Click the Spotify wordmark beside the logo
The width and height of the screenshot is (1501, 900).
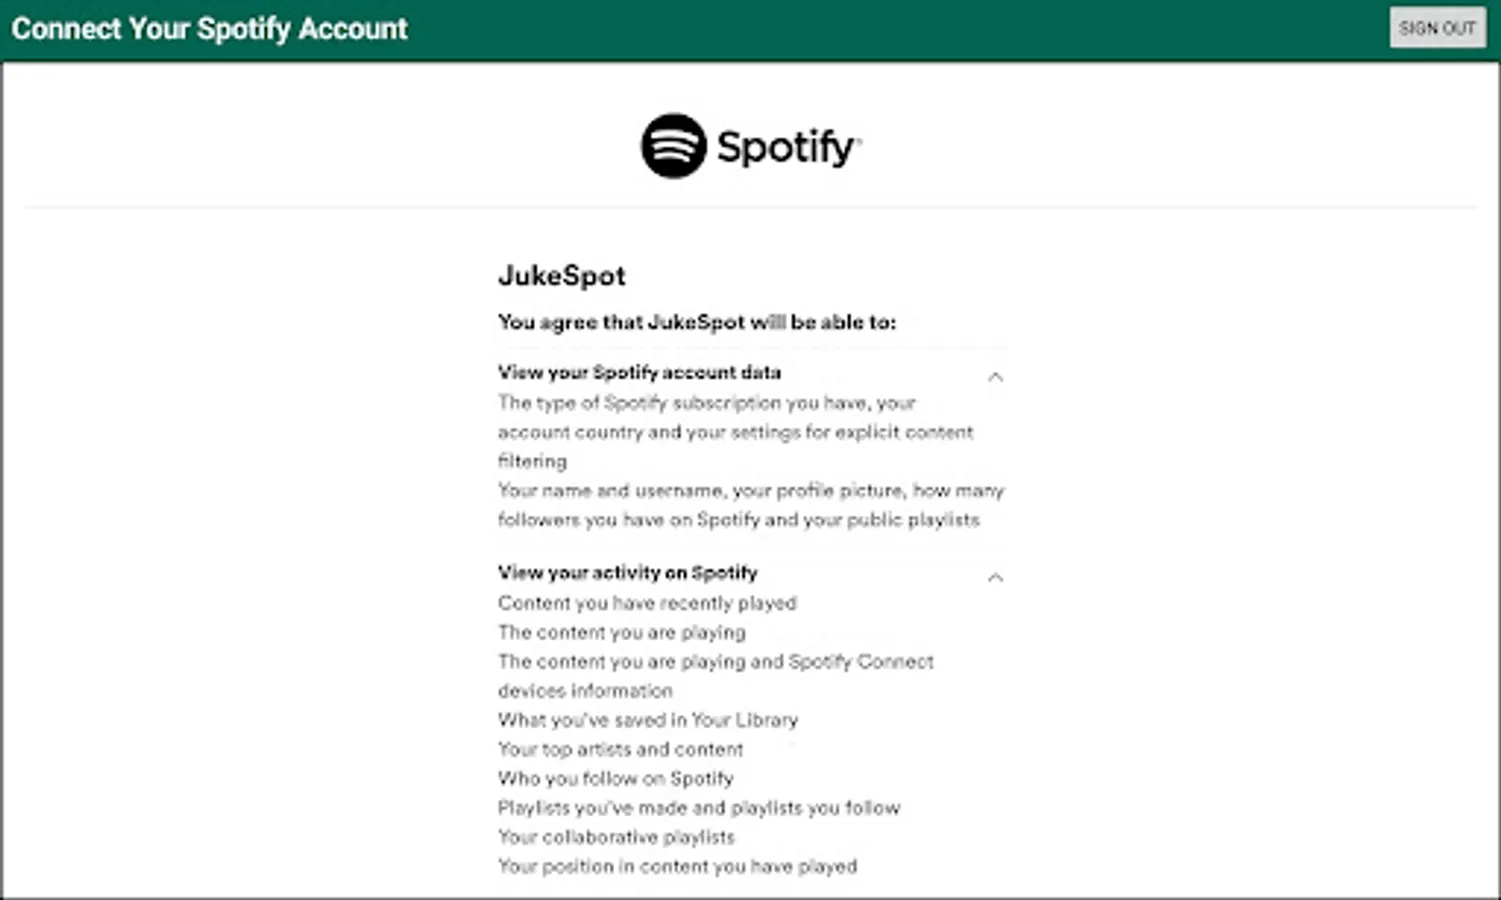pos(788,148)
